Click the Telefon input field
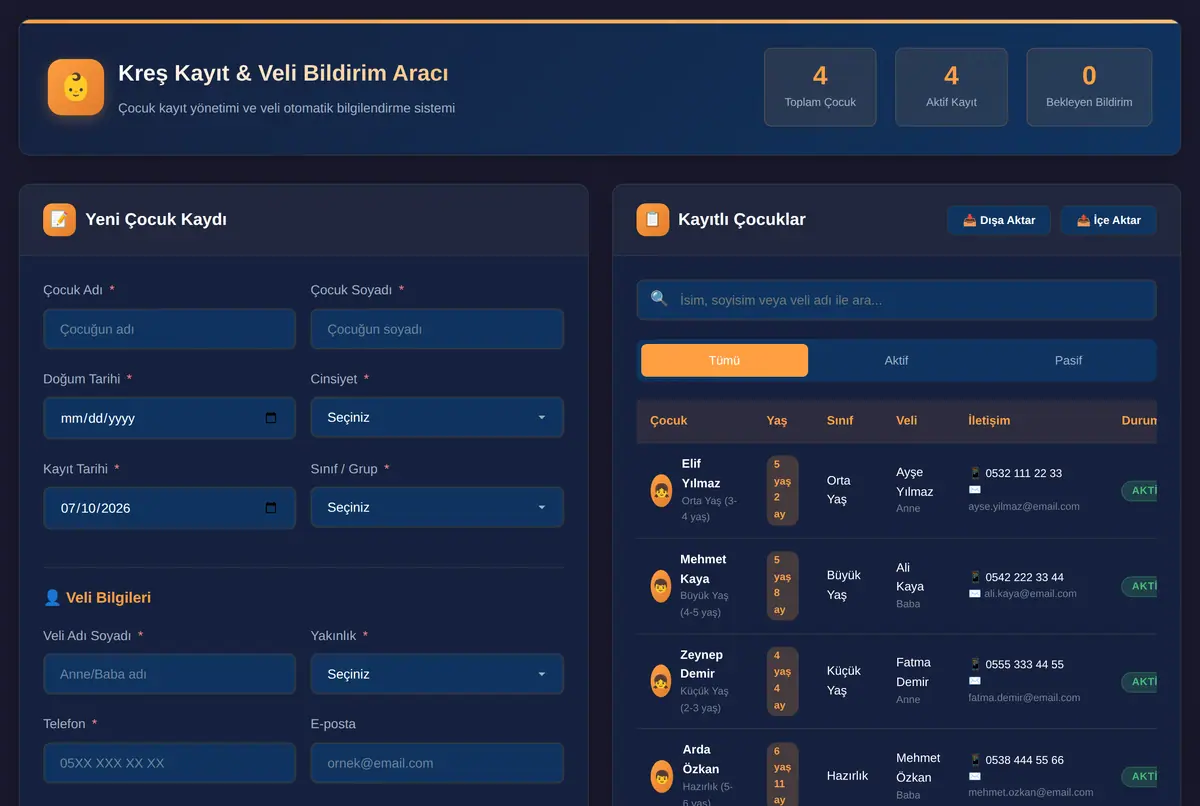Viewport: 1200px width, 806px height. point(169,763)
